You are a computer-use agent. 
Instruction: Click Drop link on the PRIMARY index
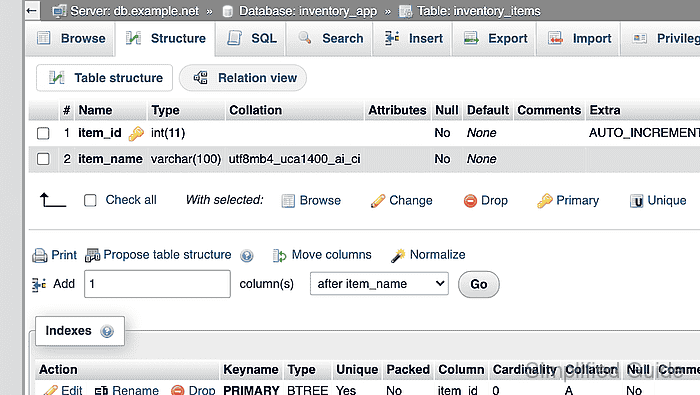(202, 391)
